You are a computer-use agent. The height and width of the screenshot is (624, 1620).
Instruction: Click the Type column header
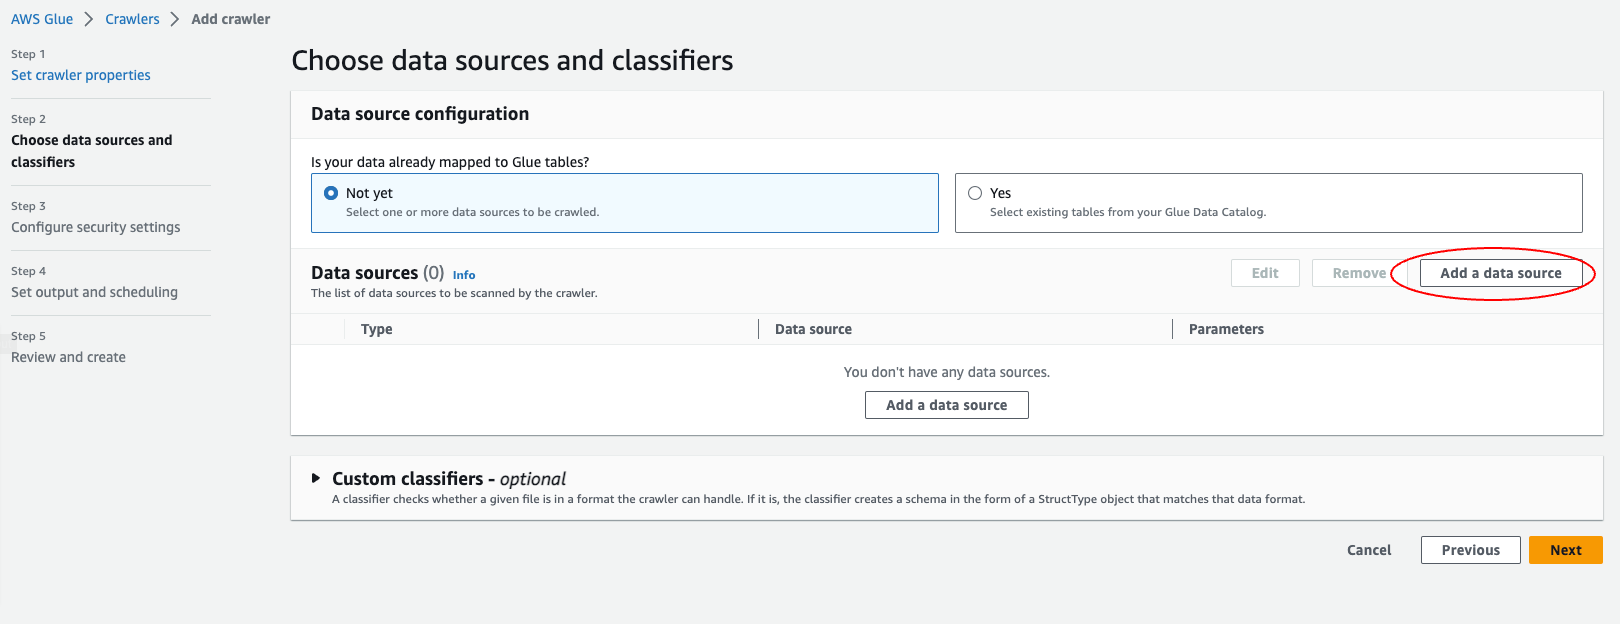(x=377, y=329)
